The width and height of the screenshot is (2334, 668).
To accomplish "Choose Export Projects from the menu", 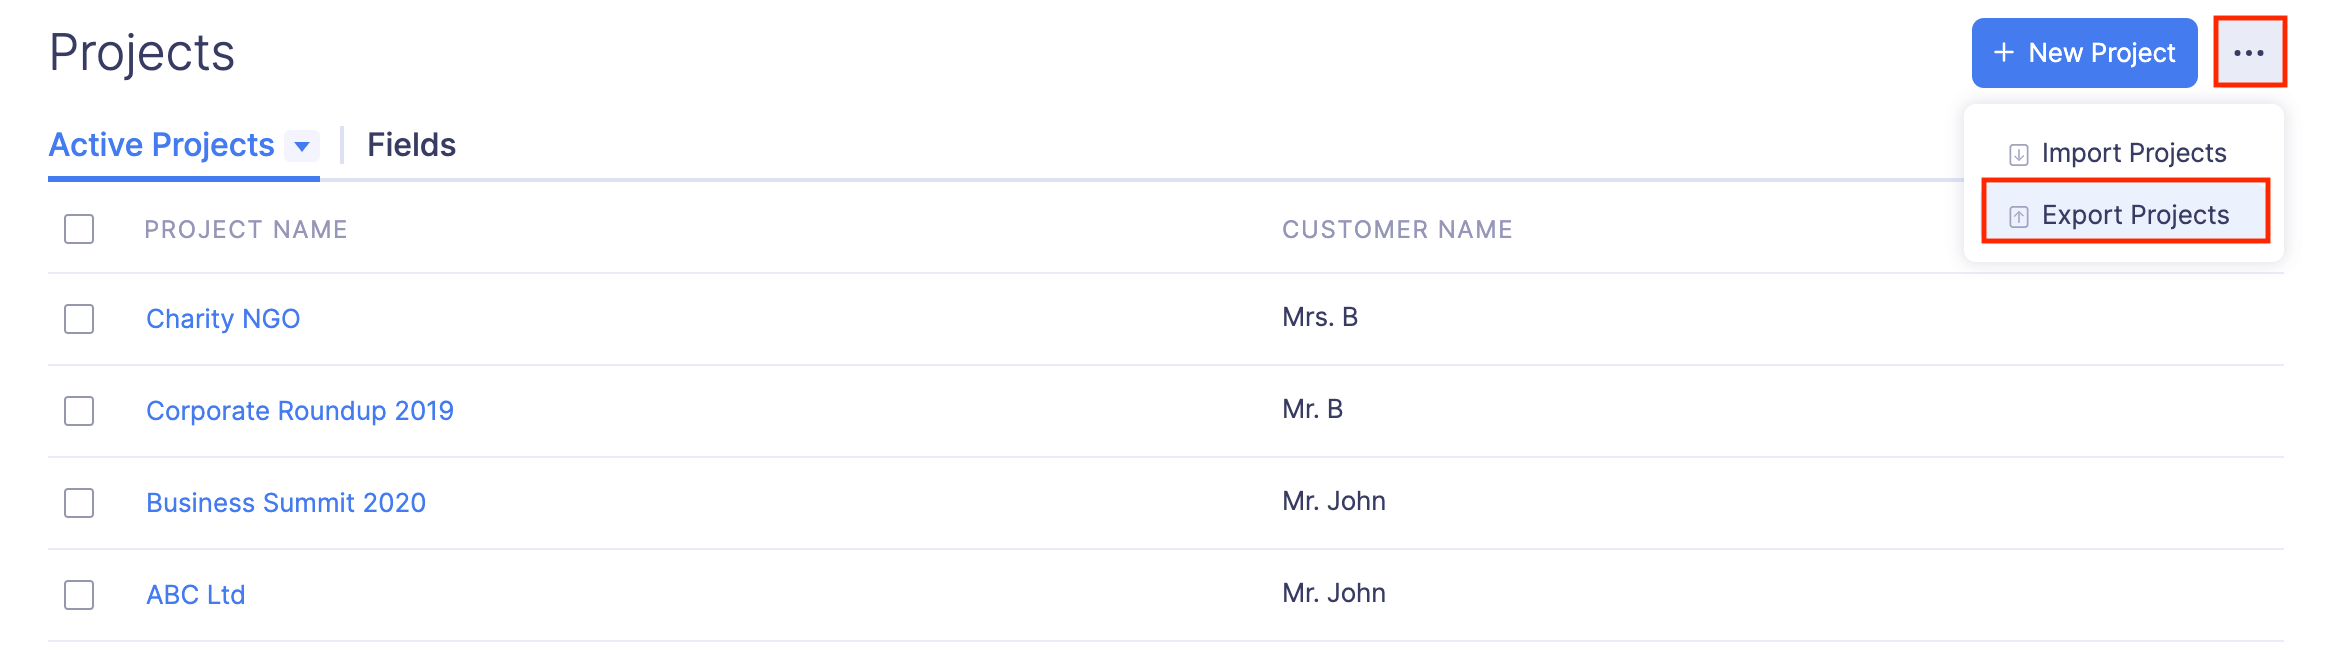I will tap(2135, 215).
